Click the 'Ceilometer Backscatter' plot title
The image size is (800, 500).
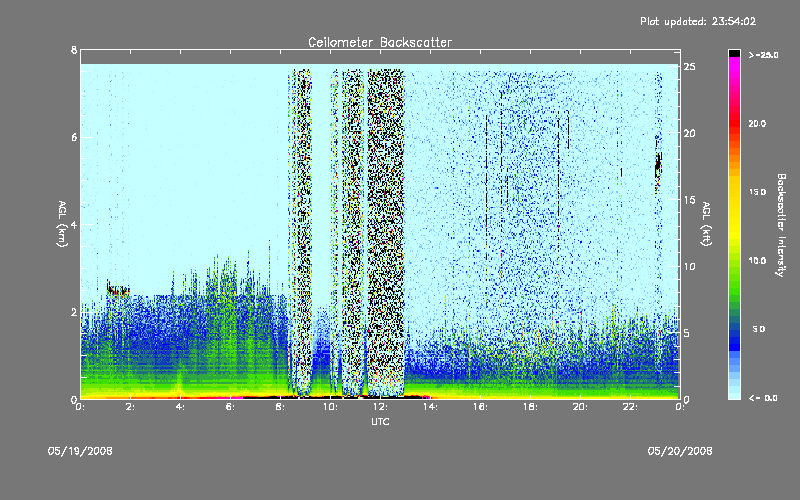coord(380,42)
